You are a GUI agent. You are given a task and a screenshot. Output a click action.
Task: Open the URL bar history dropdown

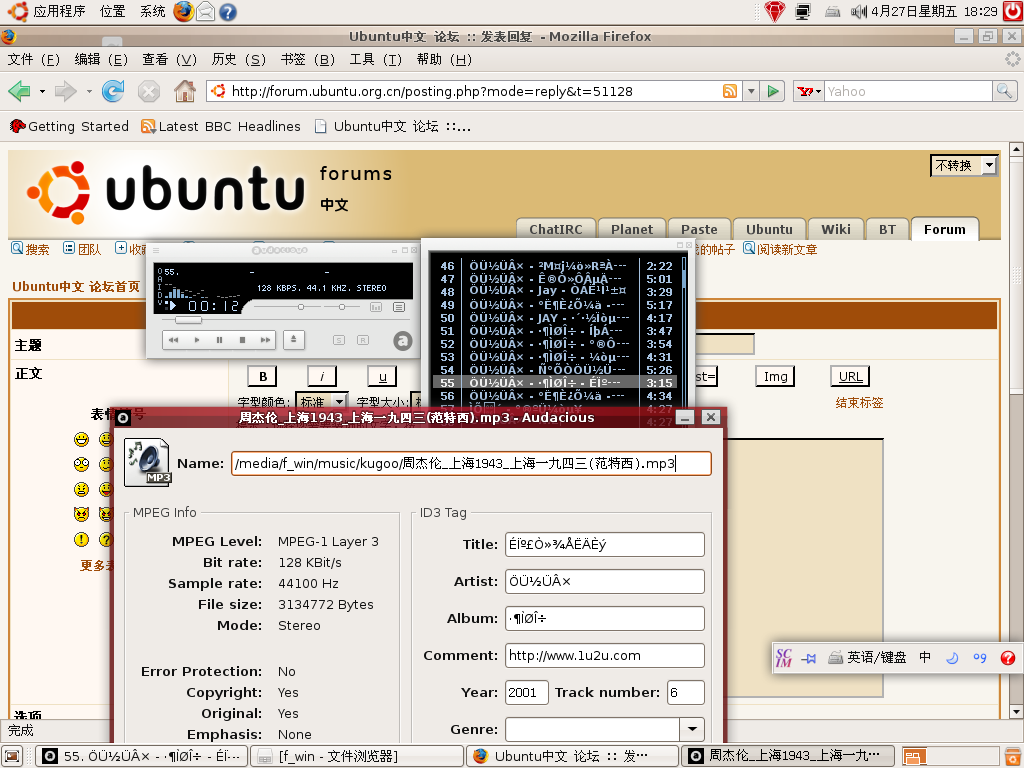tap(751, 91)
